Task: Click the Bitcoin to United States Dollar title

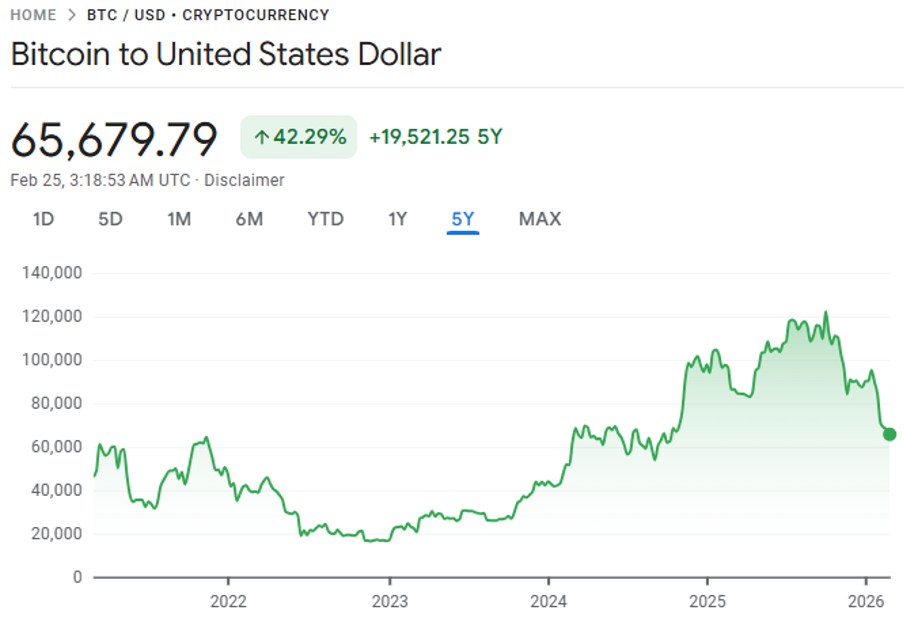Action: pos(226,55)
